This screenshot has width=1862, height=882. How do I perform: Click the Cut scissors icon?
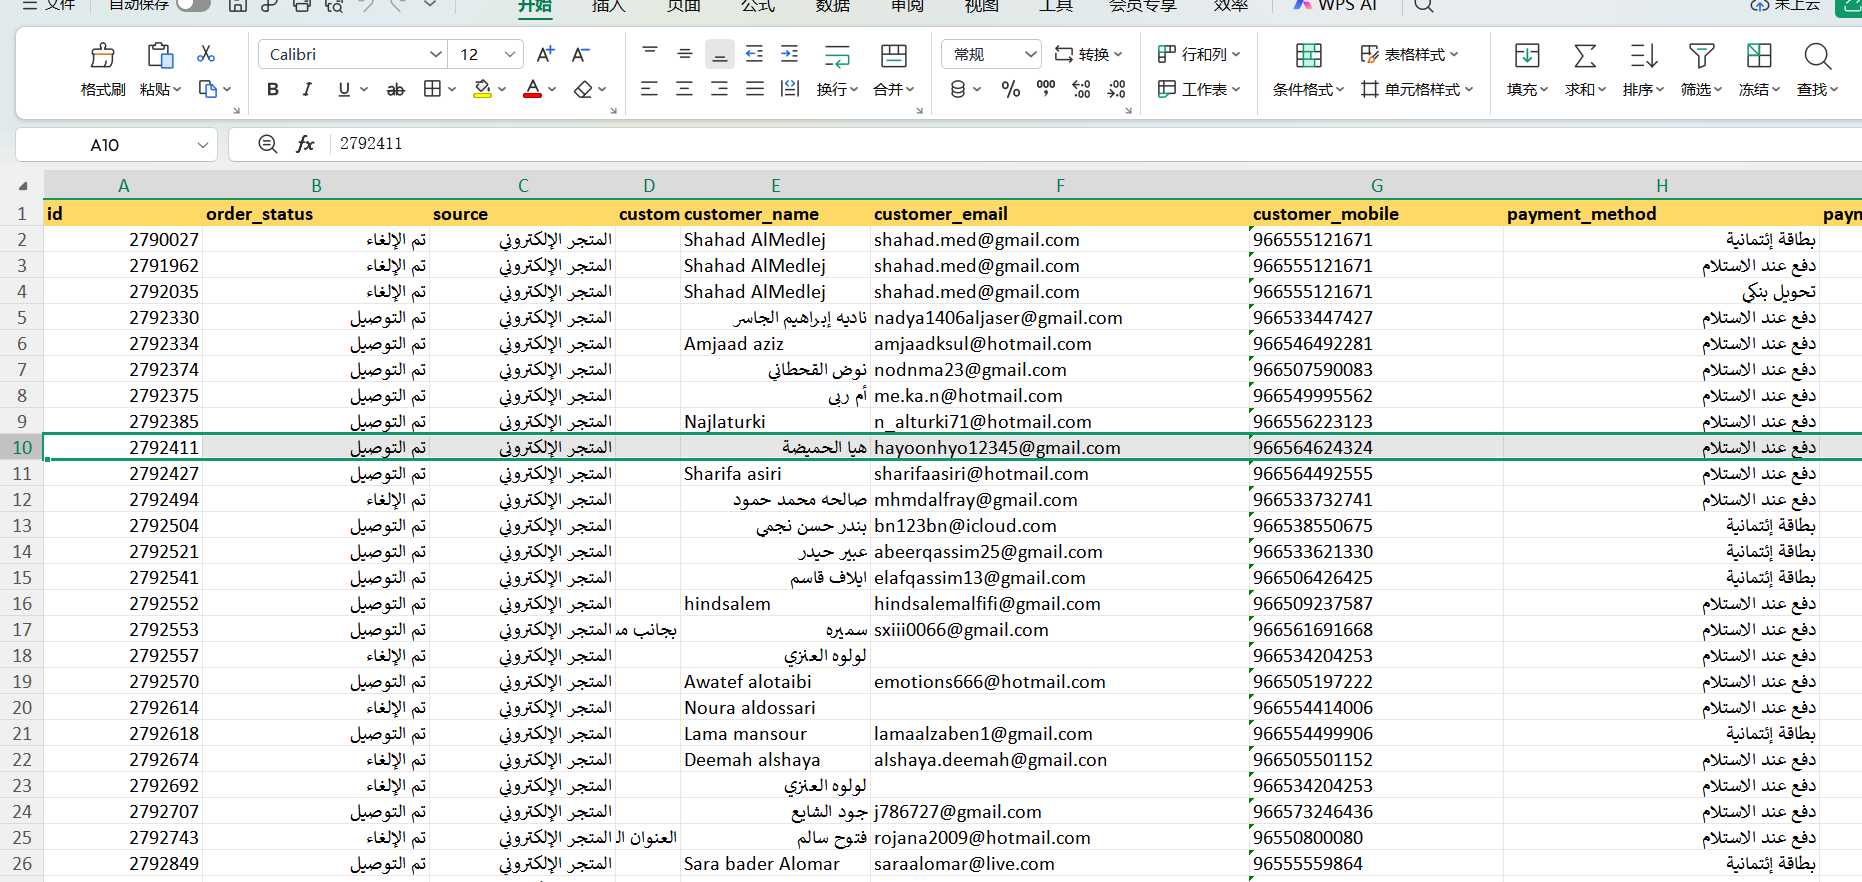coord(207,54)
